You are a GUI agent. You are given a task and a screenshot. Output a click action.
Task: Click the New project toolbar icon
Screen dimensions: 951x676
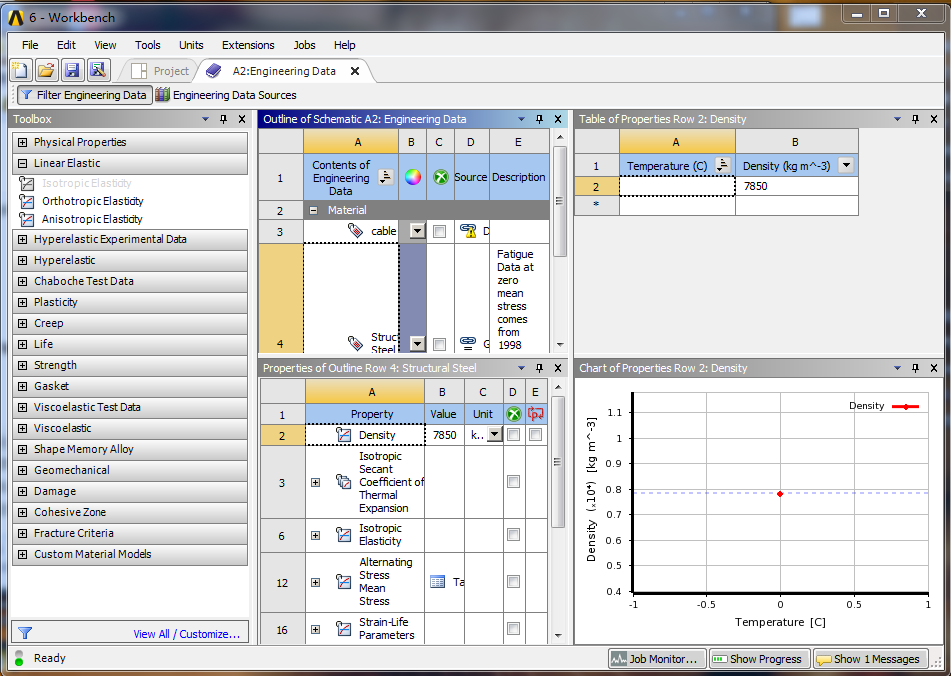coord(21,70)
